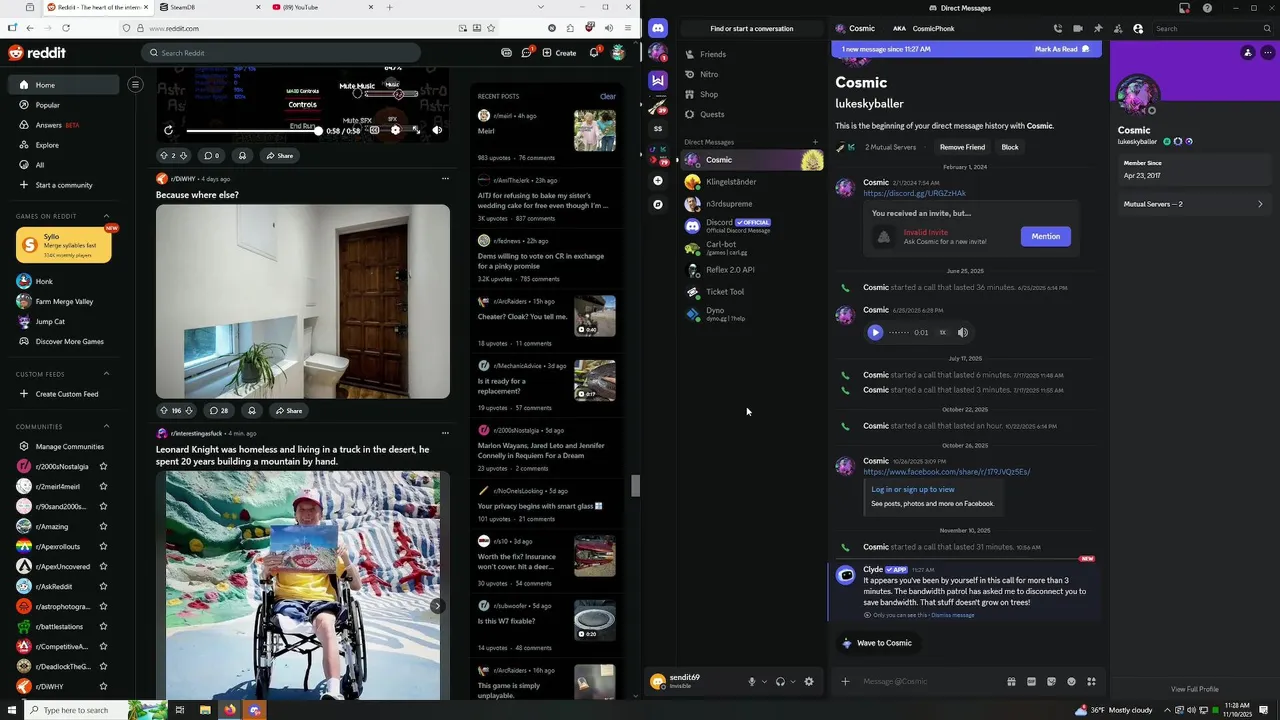Click Wave to Cosmic button

click(877, 643)
